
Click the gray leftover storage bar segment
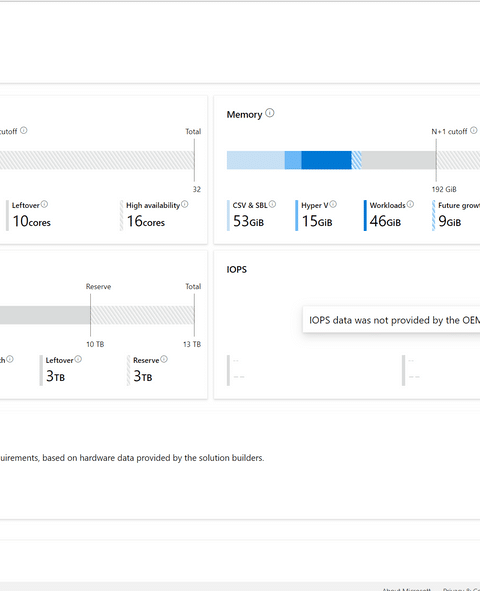point(45,315)
